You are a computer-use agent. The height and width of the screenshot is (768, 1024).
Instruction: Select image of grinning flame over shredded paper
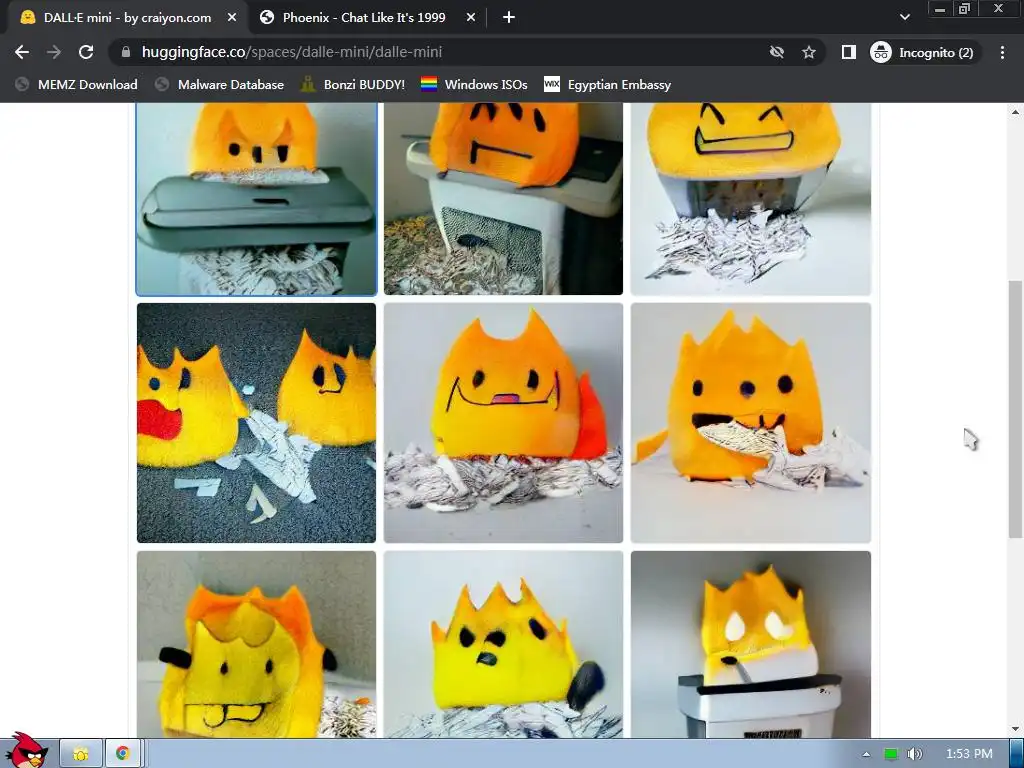click(x=750, y=199)
